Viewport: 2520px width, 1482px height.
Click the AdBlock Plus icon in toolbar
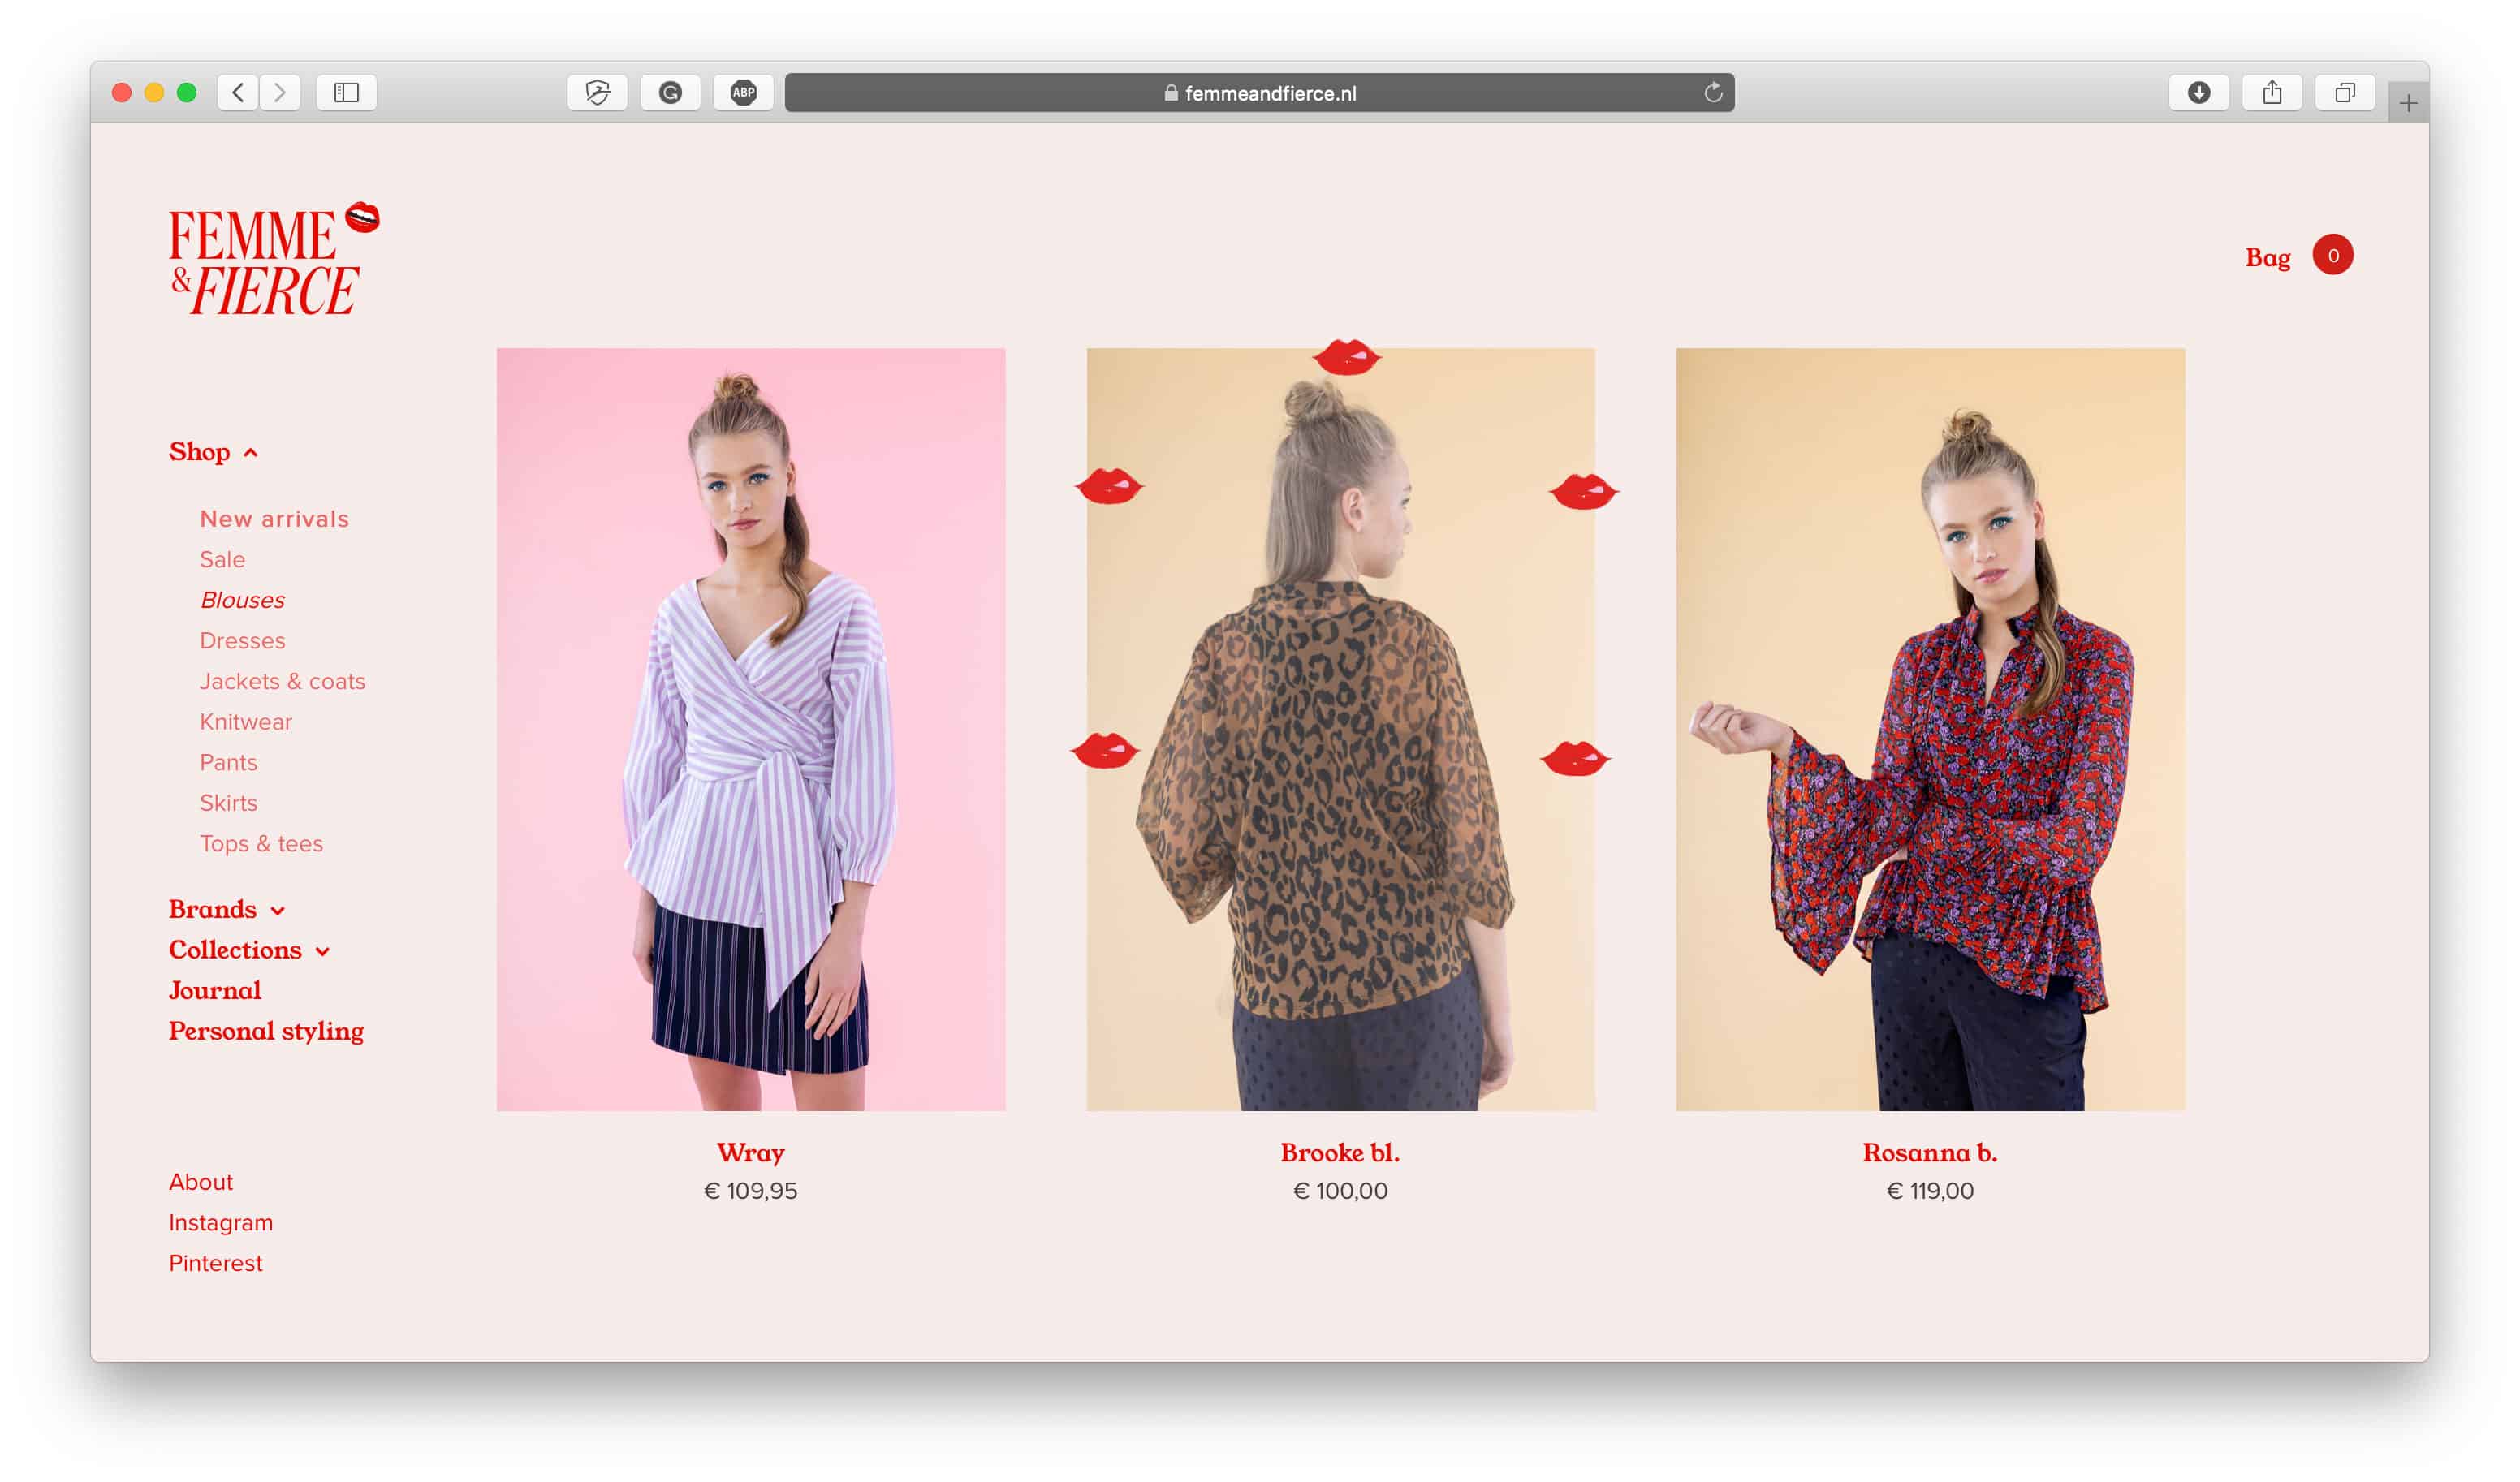(x=743, y=92)
